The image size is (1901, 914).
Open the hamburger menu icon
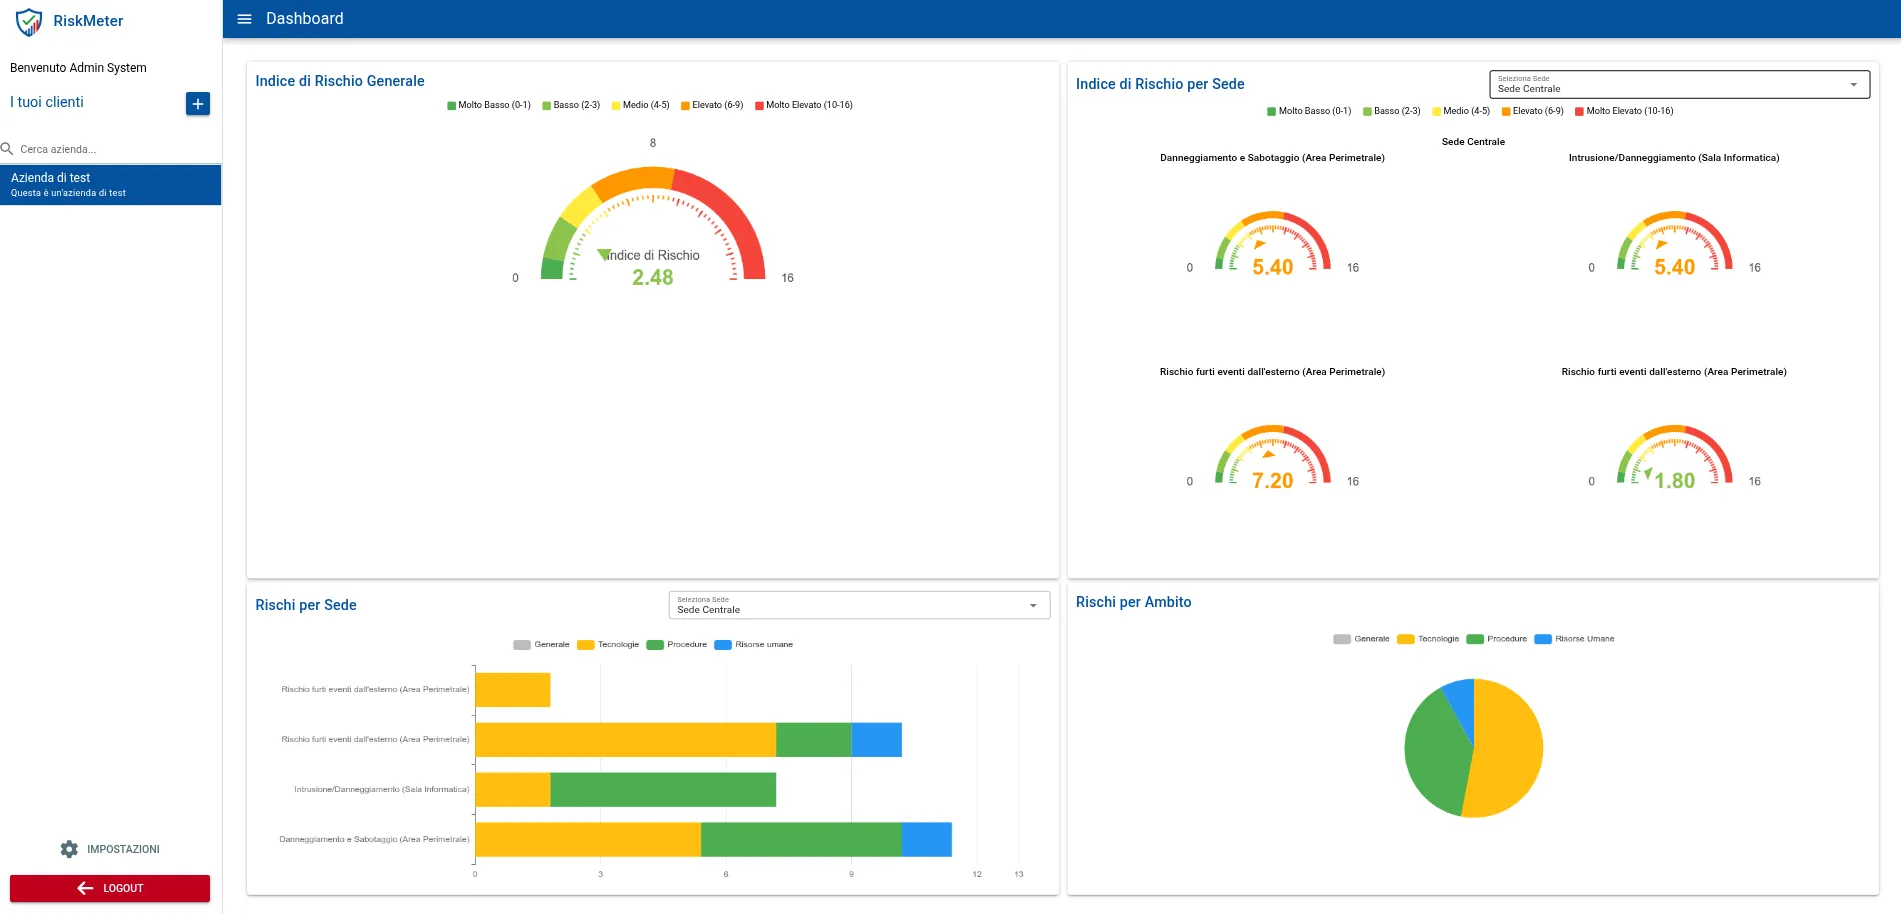coord(244,19)
